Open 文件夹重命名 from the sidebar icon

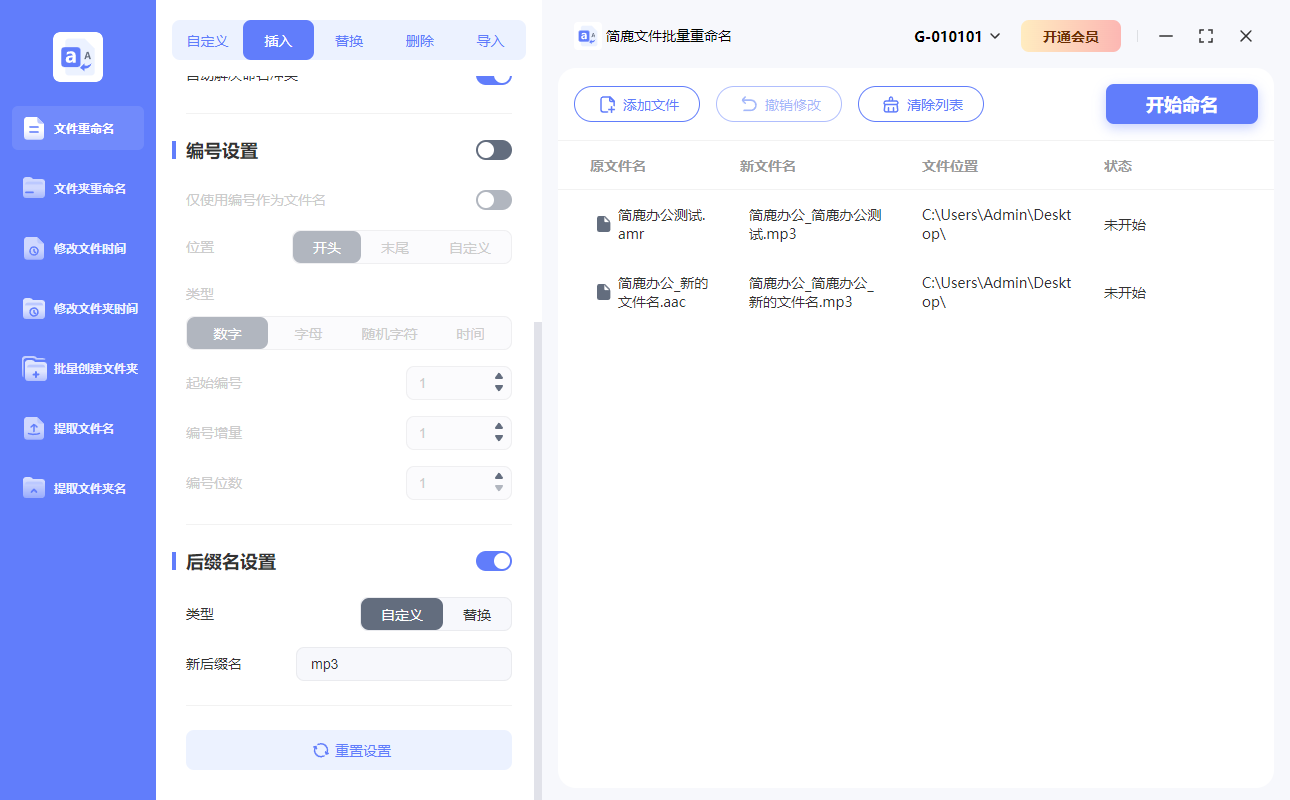point(34,188)
